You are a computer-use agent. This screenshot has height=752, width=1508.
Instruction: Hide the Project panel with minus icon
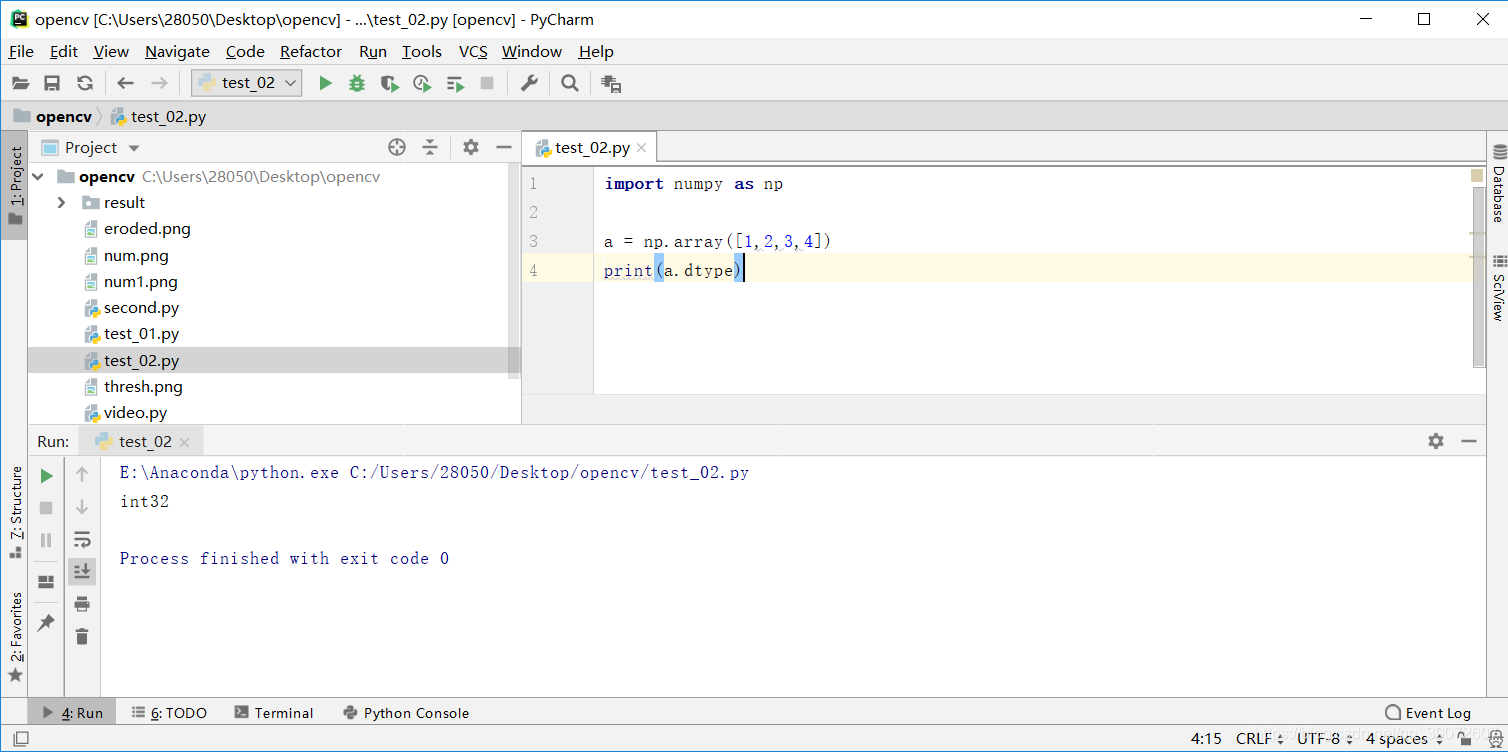(503, 147)
